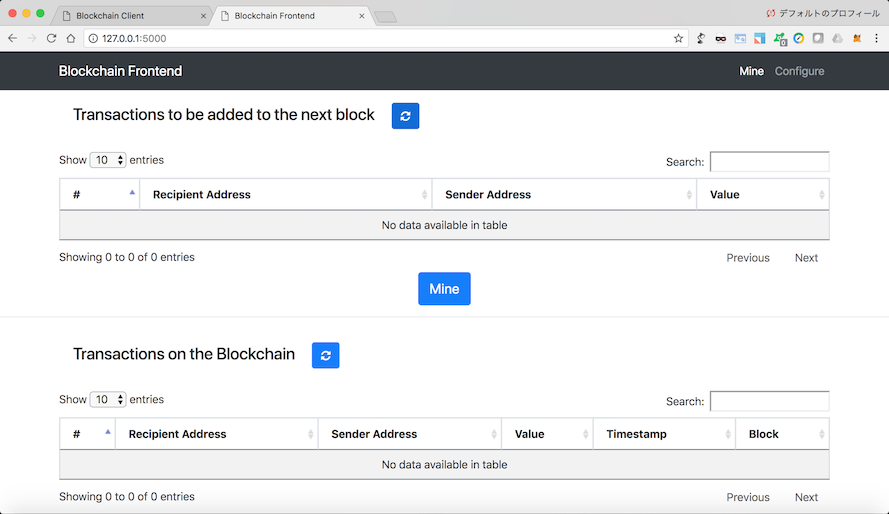Click the browser back arrow
This screenshot has width=889, height=514.
(x=12, y=38)
